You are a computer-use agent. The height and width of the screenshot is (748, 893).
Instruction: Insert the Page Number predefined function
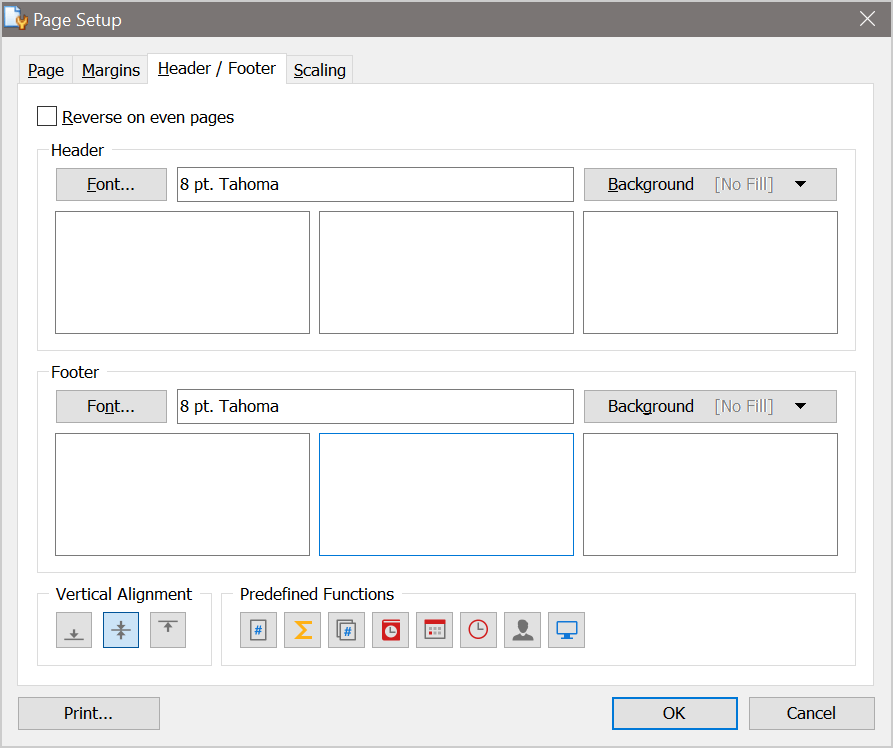pyautogui.click(x=258, y=630)
